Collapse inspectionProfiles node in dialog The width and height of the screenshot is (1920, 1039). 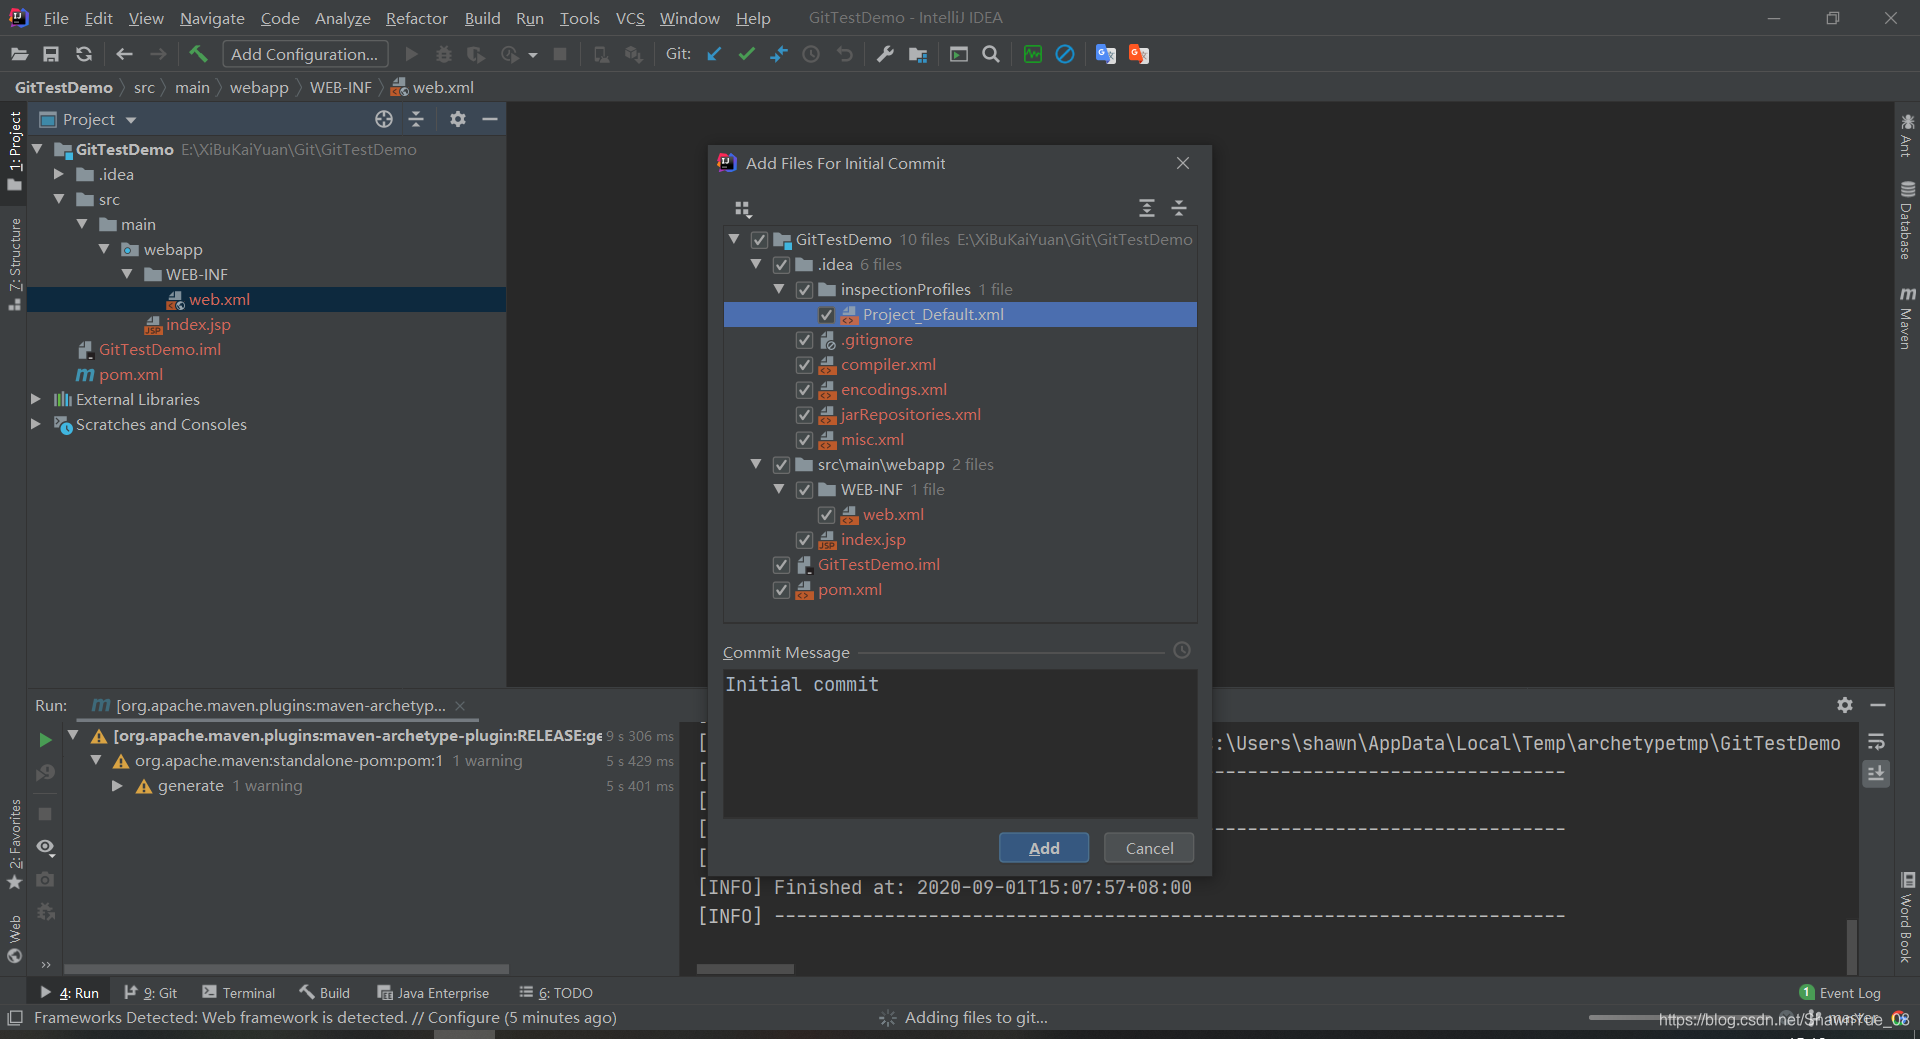click(779, 289)
